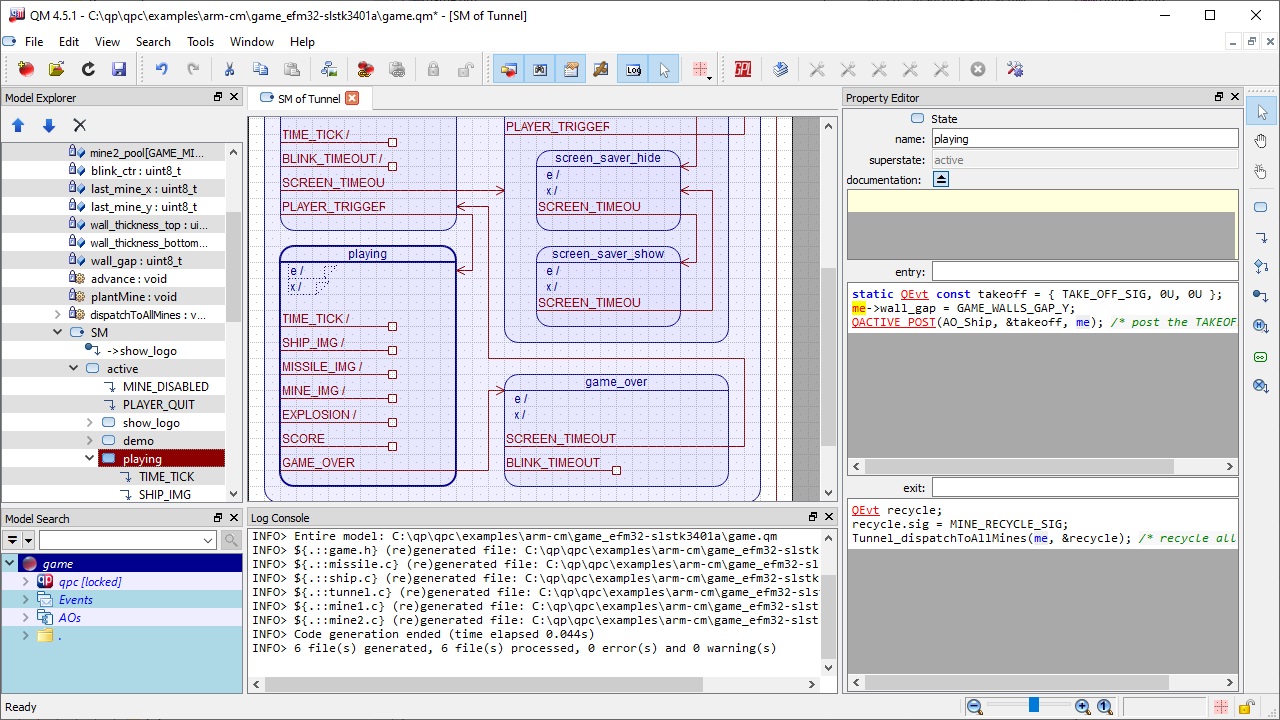Select the SM of Tunnel tab

click(308, 98)
